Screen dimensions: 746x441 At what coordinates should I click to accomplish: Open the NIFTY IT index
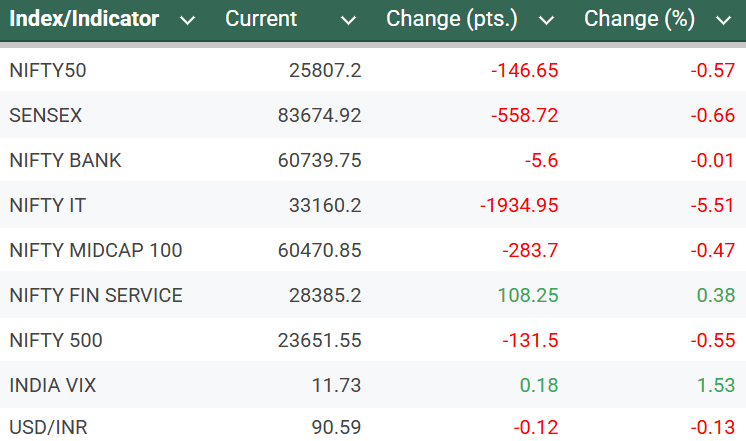(x=47, y=205)
